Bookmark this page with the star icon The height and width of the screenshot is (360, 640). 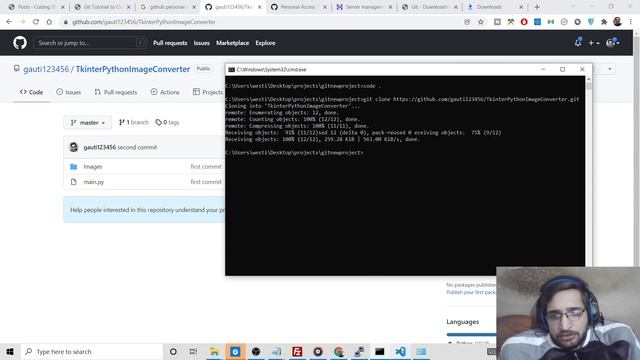click(481, 22)
